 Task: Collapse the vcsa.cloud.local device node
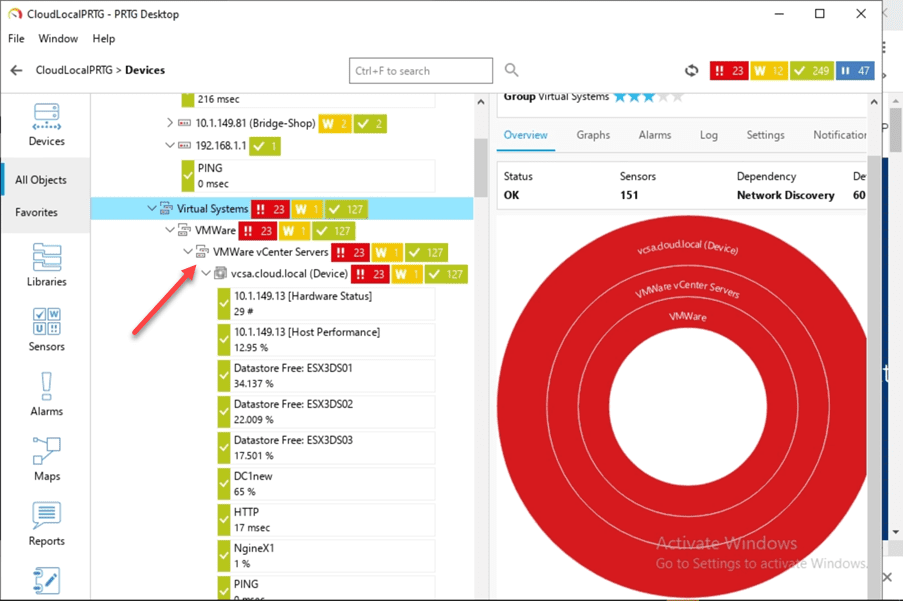[205, 273]
